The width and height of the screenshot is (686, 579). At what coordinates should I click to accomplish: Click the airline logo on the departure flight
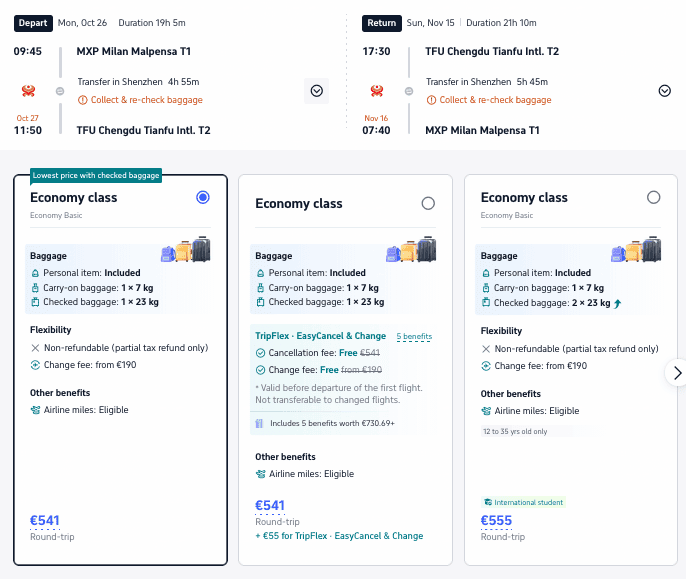[28, 91]
